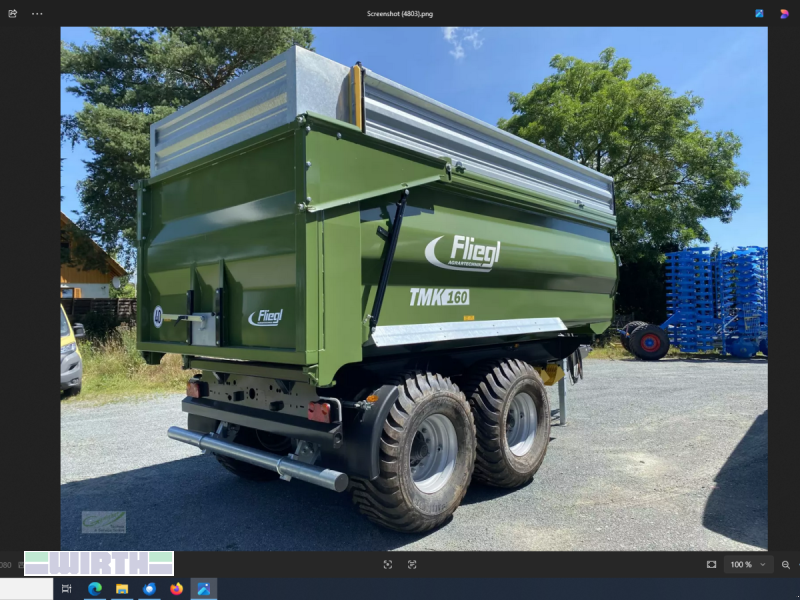
Task: Expand the 100 % zoom dropdown
Action: [x=747, y=564]
